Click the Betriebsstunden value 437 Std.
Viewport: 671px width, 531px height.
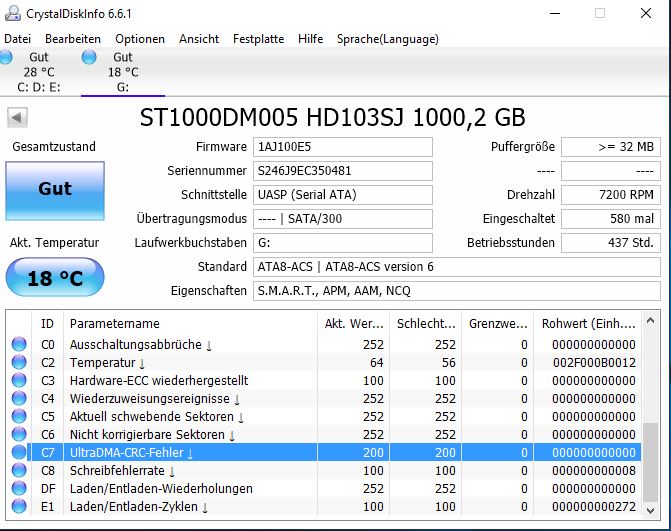pyautogui.click(x=611, y=243)
